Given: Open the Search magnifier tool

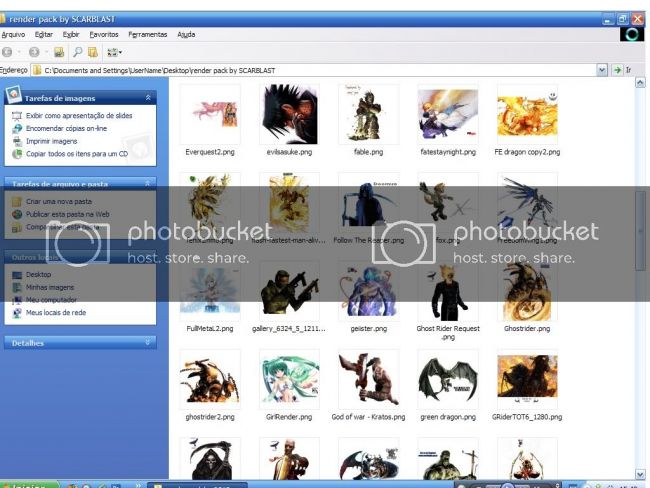Looking at the screenshot, I should click(x=78, y=52).
